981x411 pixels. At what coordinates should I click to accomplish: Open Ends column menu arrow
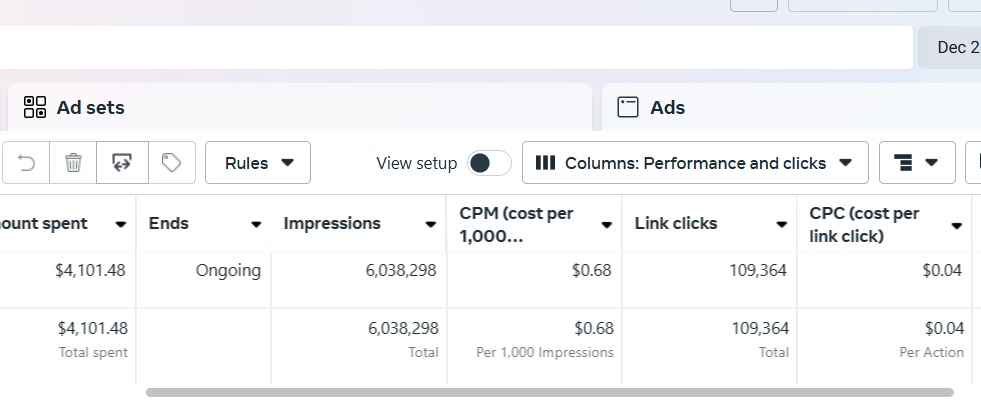coord(256,224)
